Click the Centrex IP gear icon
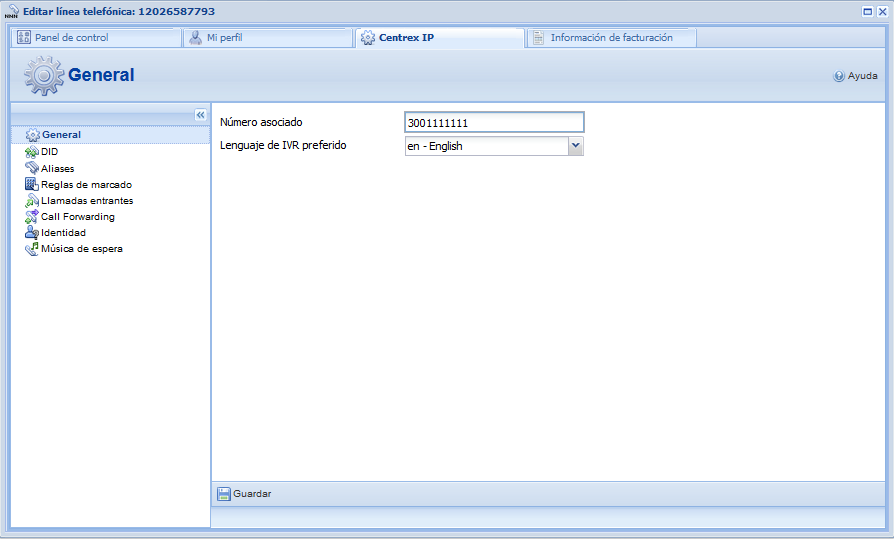This screenshot has width=894, height=539. click(368, 38)
